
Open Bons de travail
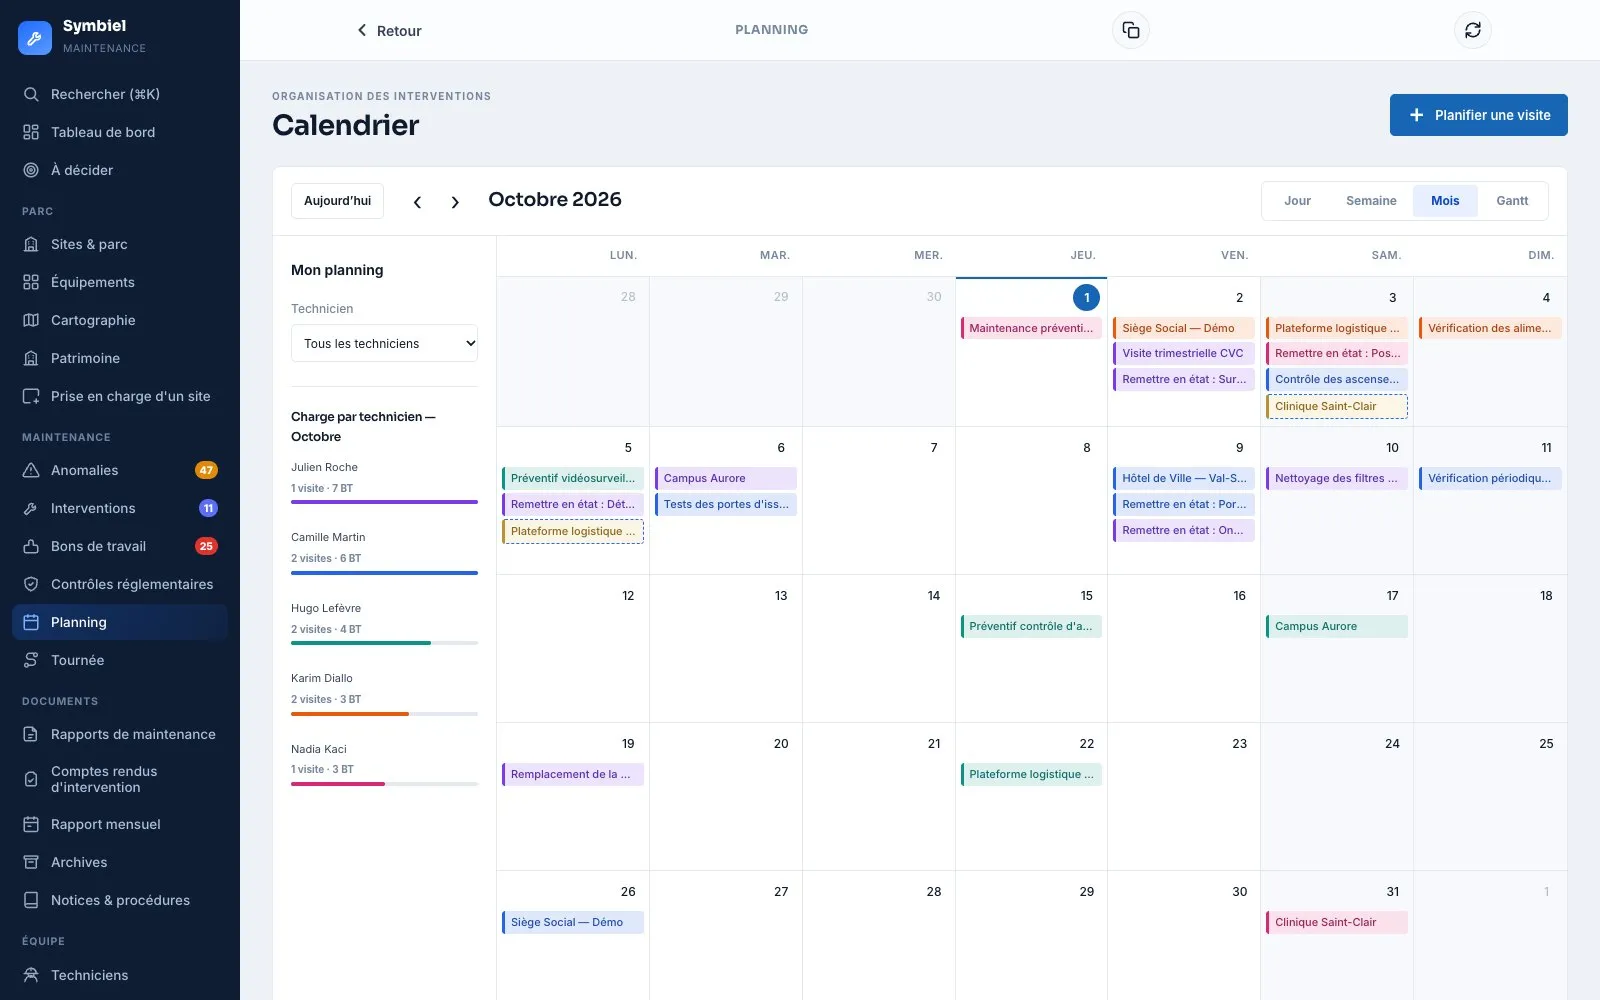(x=120, y=546)
